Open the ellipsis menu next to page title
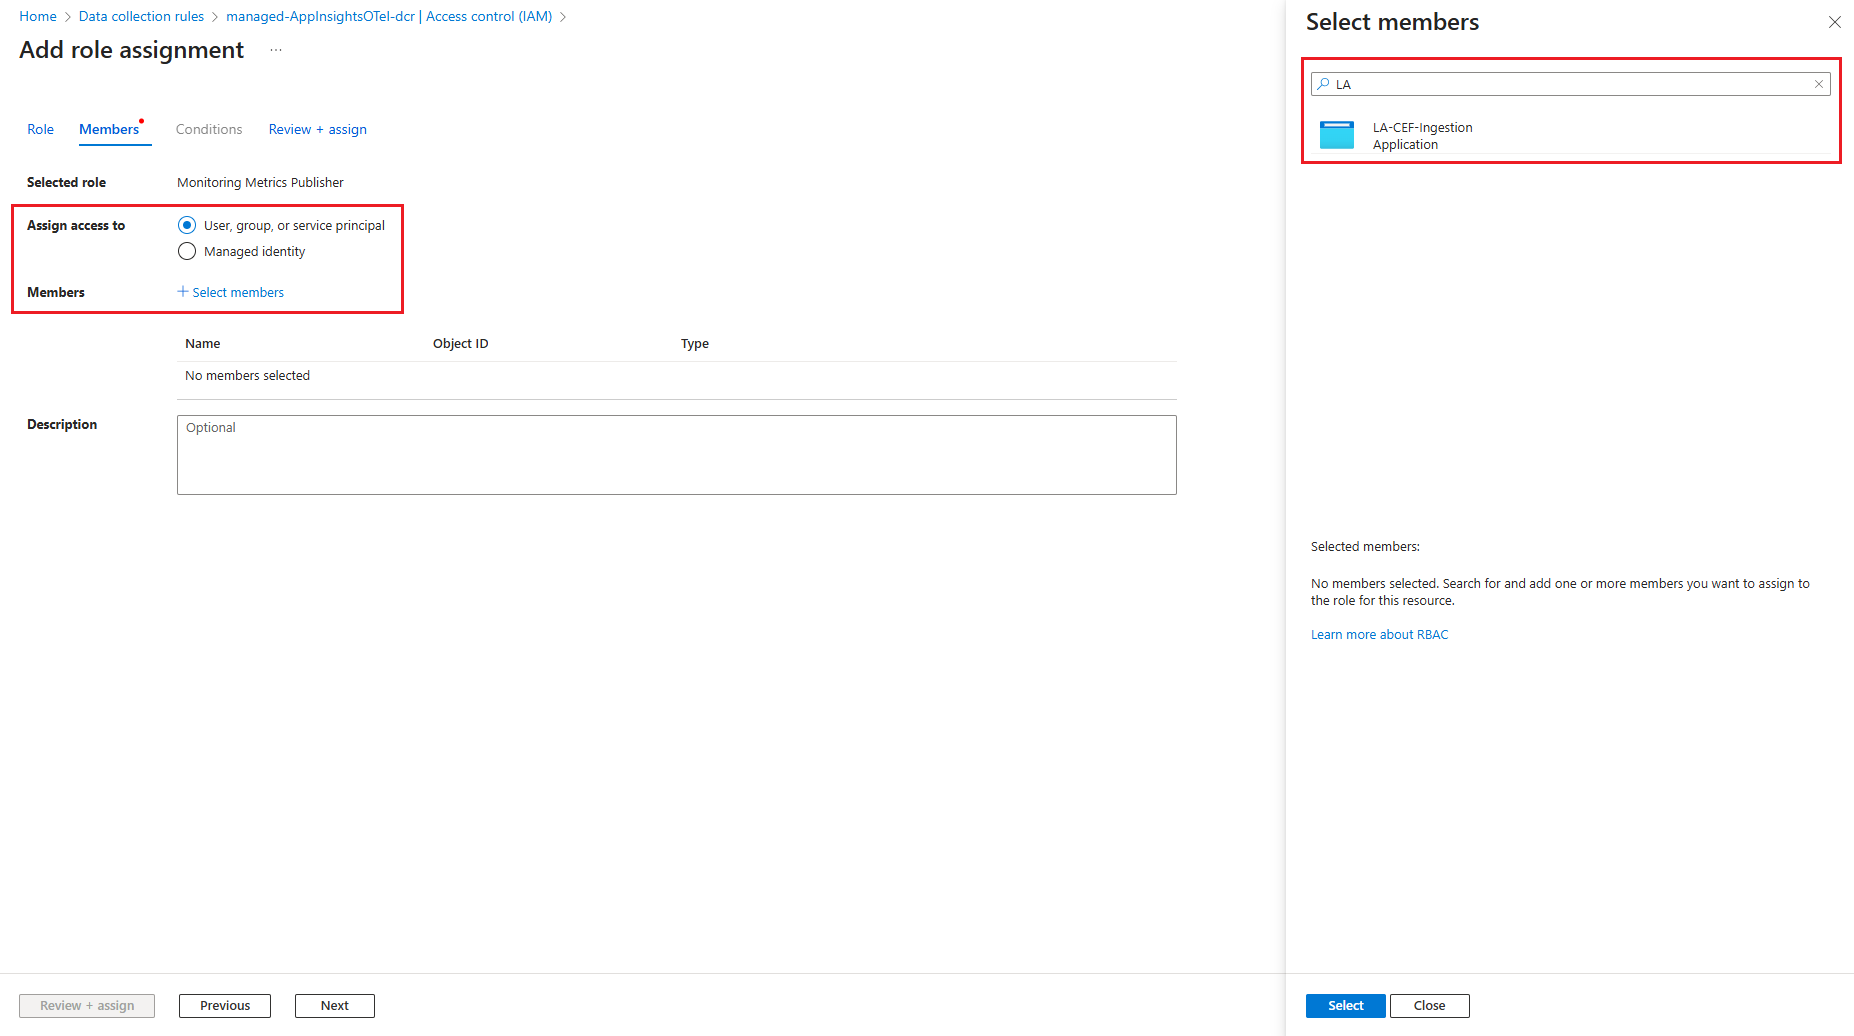The width and height of the screenshot is (1854, 1036). [x=276, y=50]
